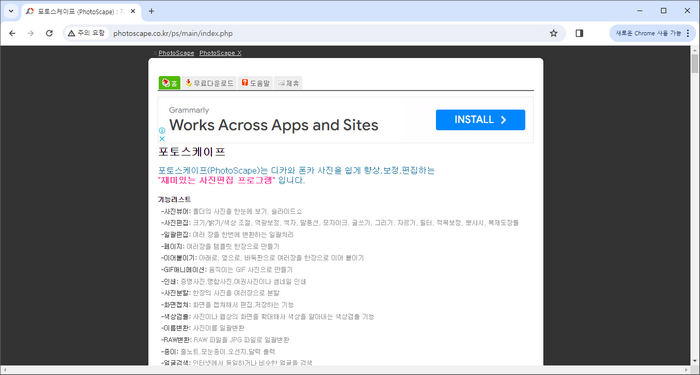This screenshot has width=700, height=375.
Task: Click the browser back arrow
Action: pos(12,33)
